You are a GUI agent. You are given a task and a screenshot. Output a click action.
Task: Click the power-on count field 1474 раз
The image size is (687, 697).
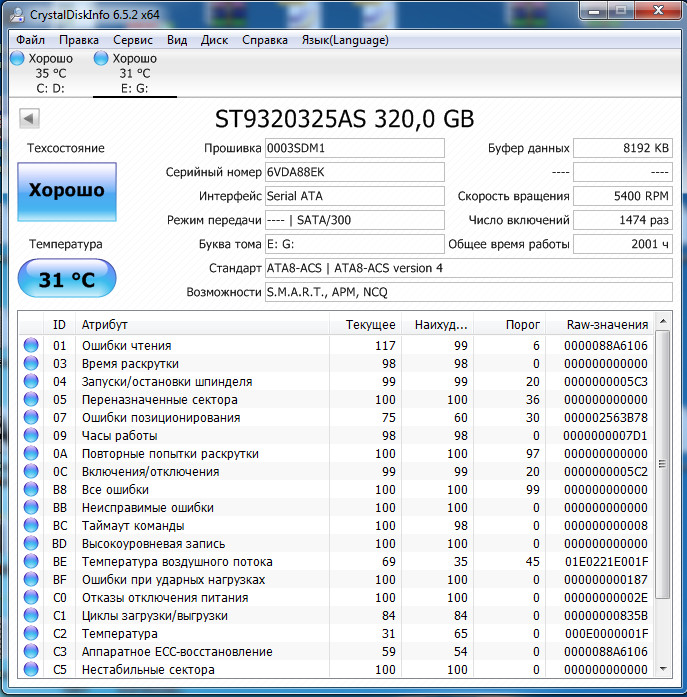click(x=623, y=220)
